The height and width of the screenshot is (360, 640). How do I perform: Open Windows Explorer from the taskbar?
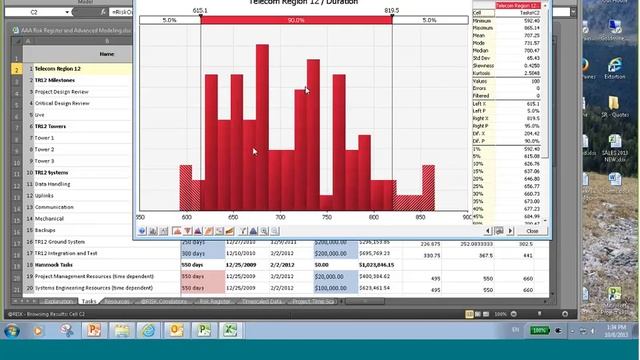click(121, 330)
